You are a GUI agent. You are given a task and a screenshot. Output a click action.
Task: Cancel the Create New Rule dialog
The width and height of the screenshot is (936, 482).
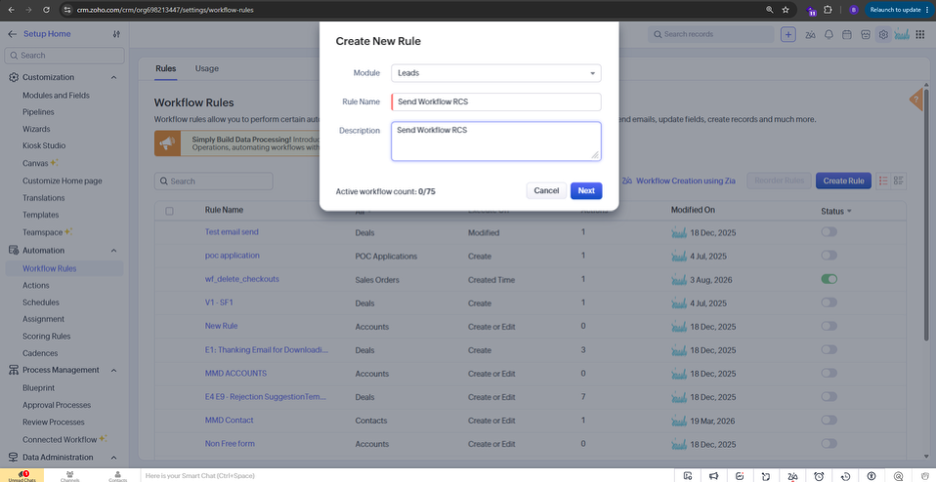(x=546, y=191)
